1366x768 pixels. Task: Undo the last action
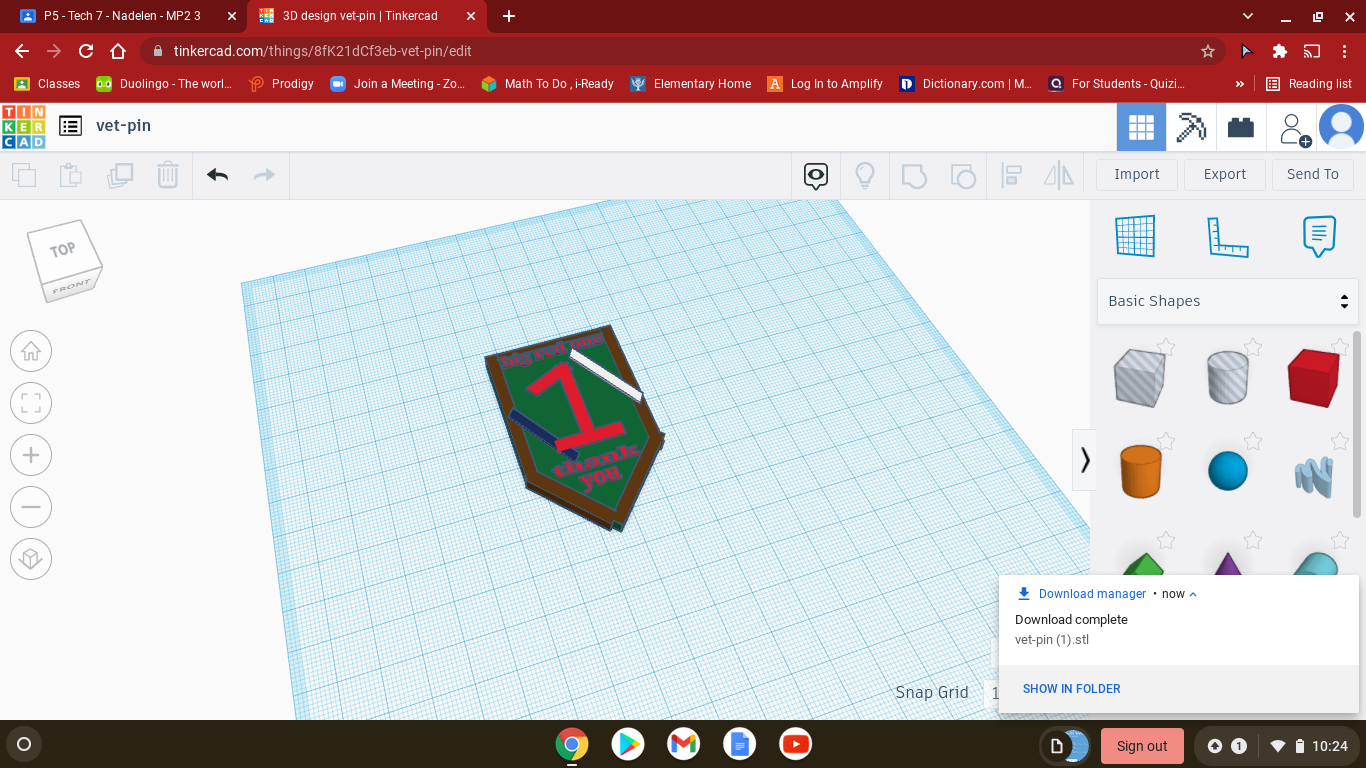pos(217,175)
